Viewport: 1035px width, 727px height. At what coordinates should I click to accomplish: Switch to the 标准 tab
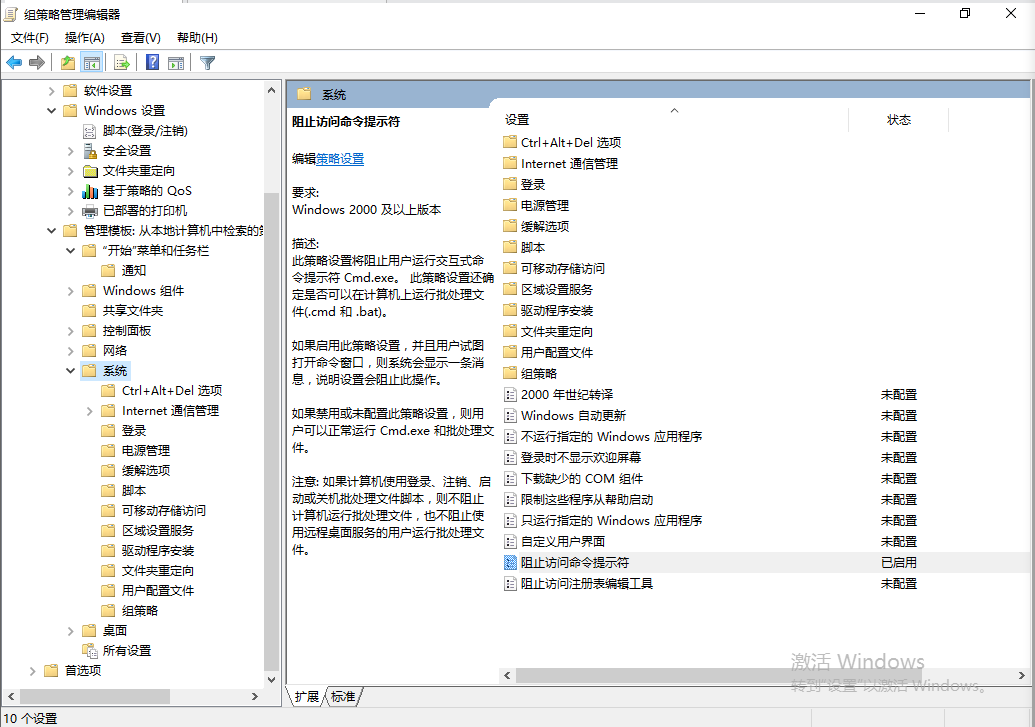(343, 697)
